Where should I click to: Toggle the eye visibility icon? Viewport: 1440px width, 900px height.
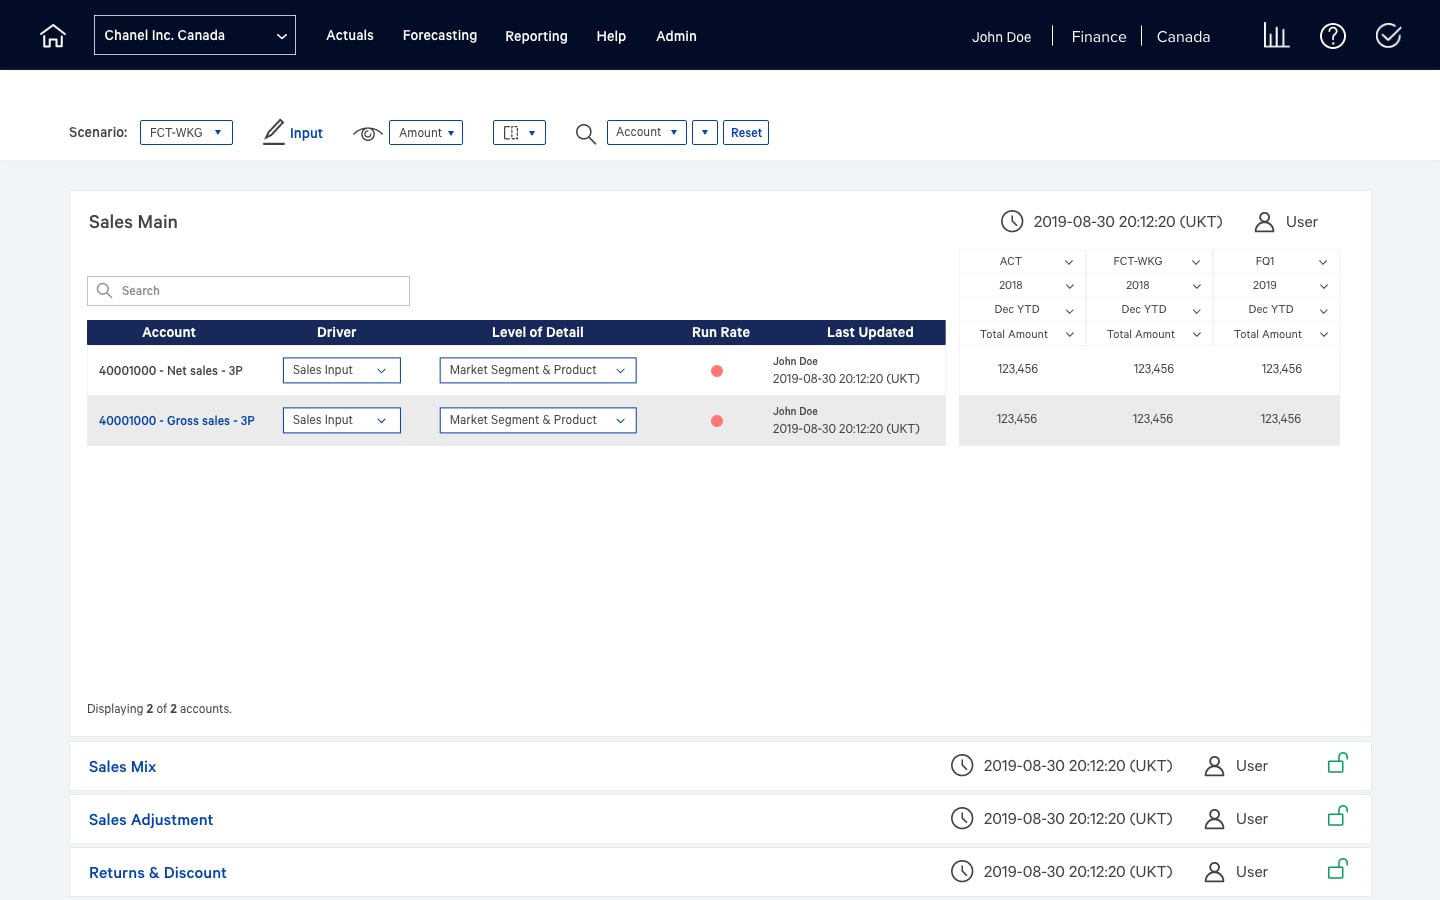click(x=367, y=133)
